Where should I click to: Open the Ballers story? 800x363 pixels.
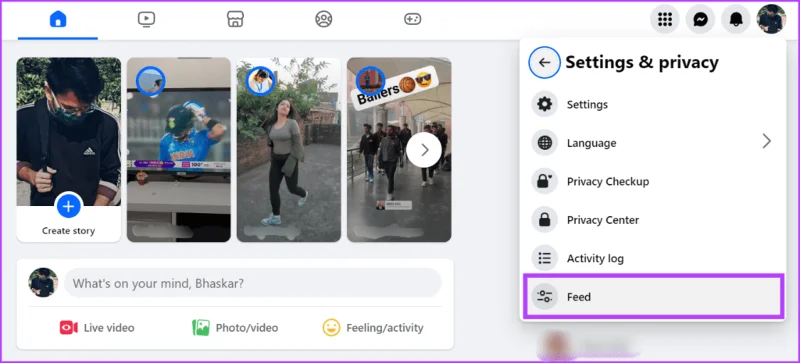[399, 150]
